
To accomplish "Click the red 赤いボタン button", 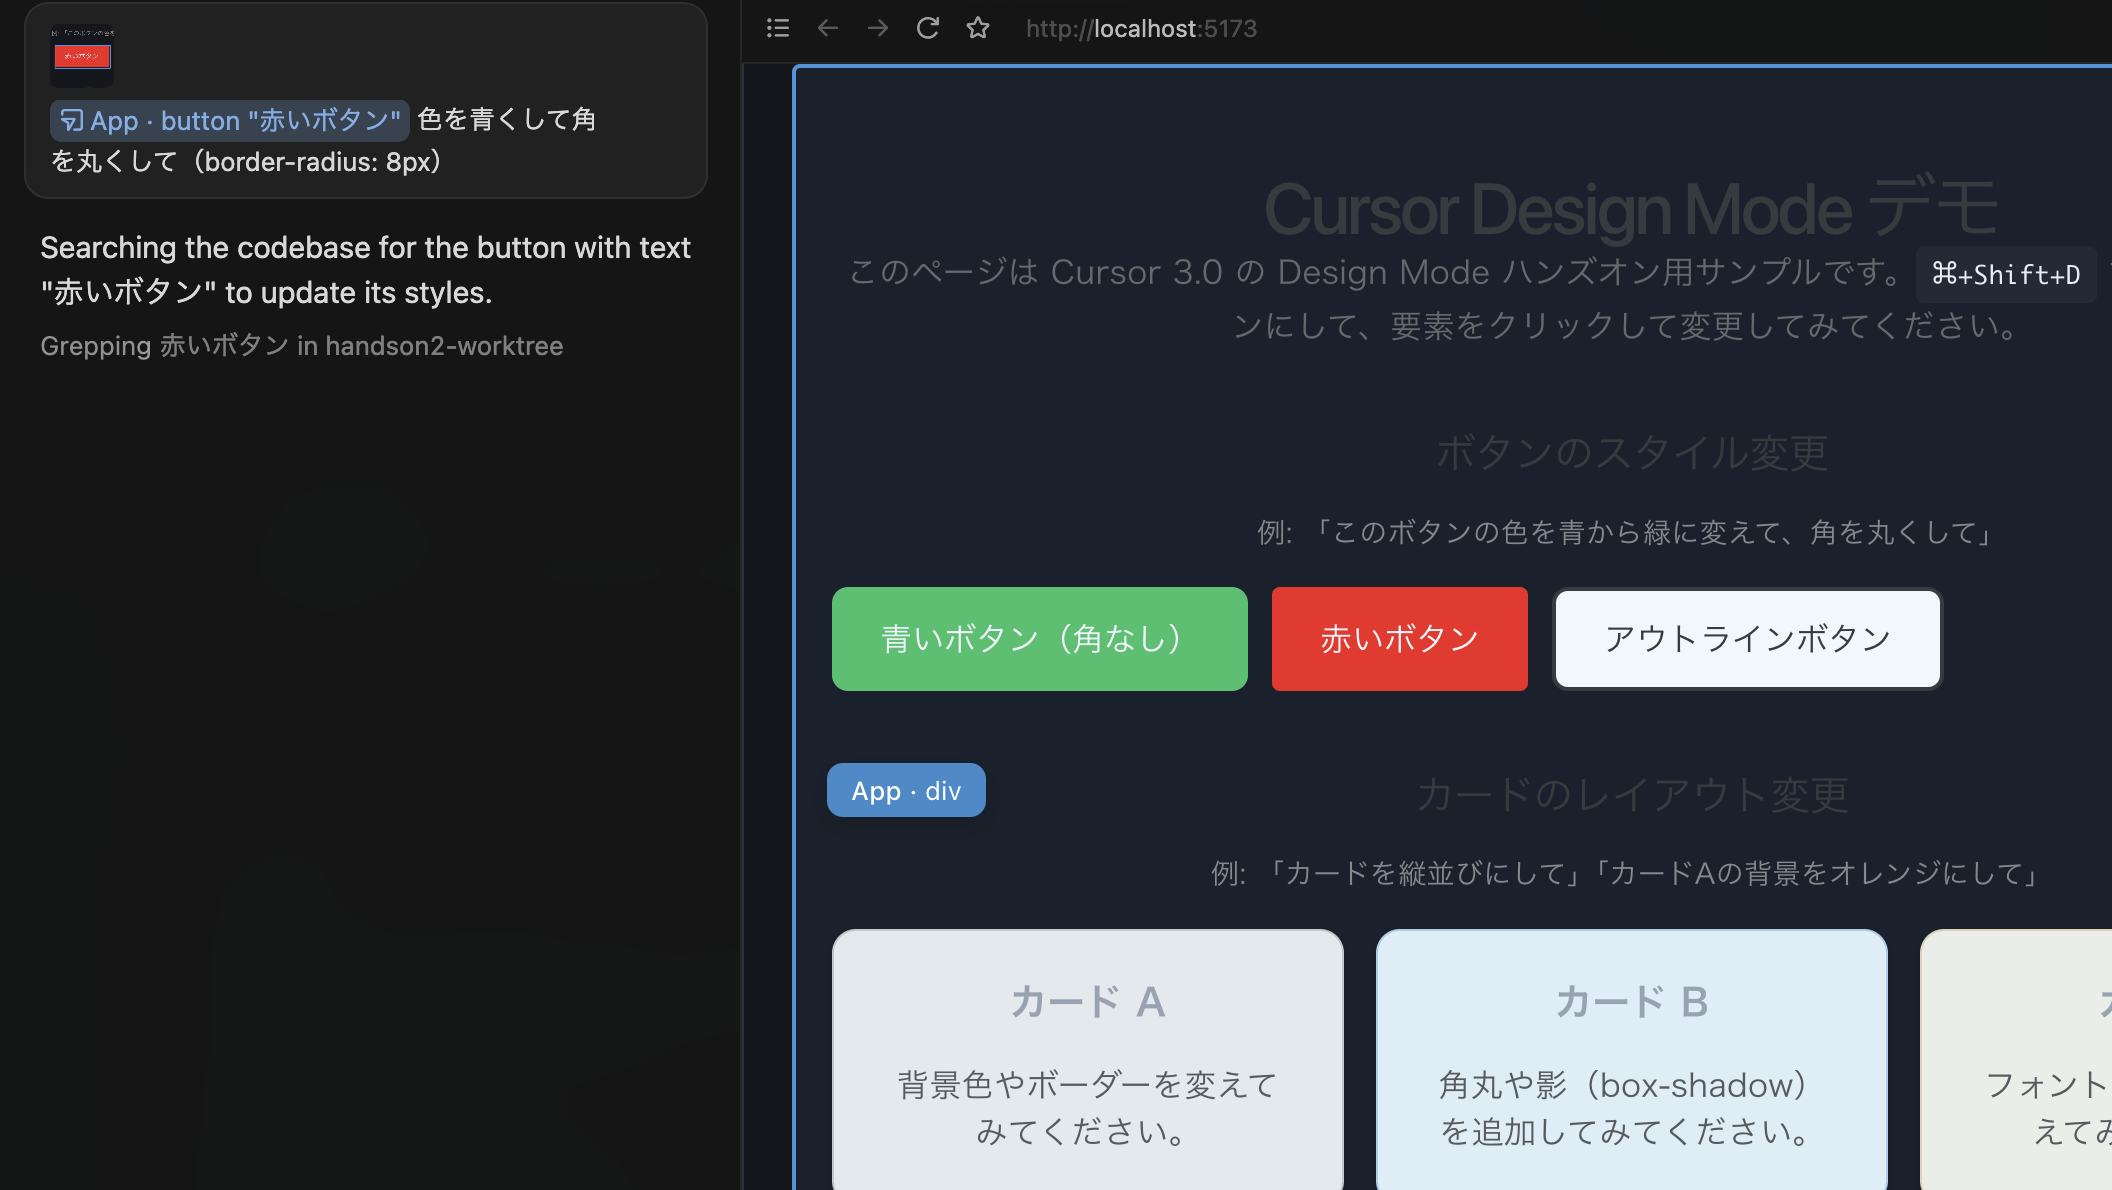I will [1399, 638].
